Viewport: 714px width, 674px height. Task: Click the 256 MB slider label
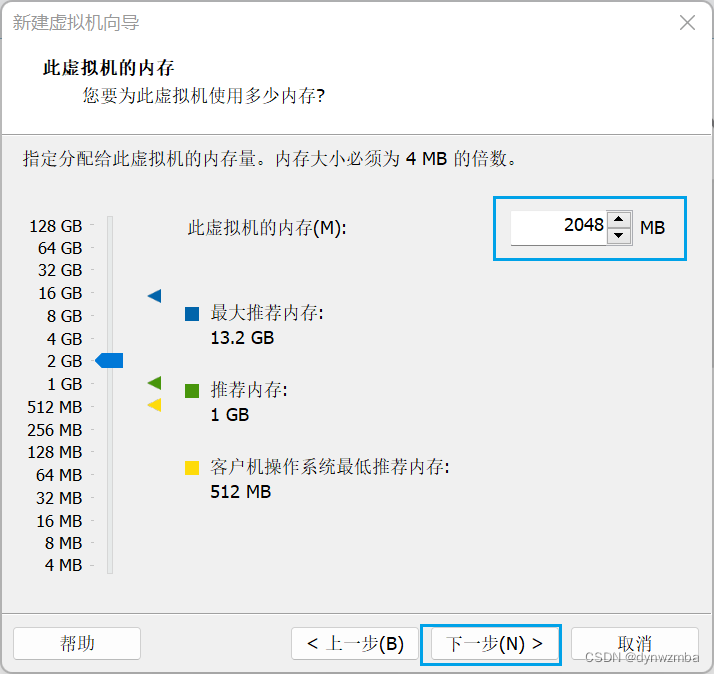(x=55, y=429)
